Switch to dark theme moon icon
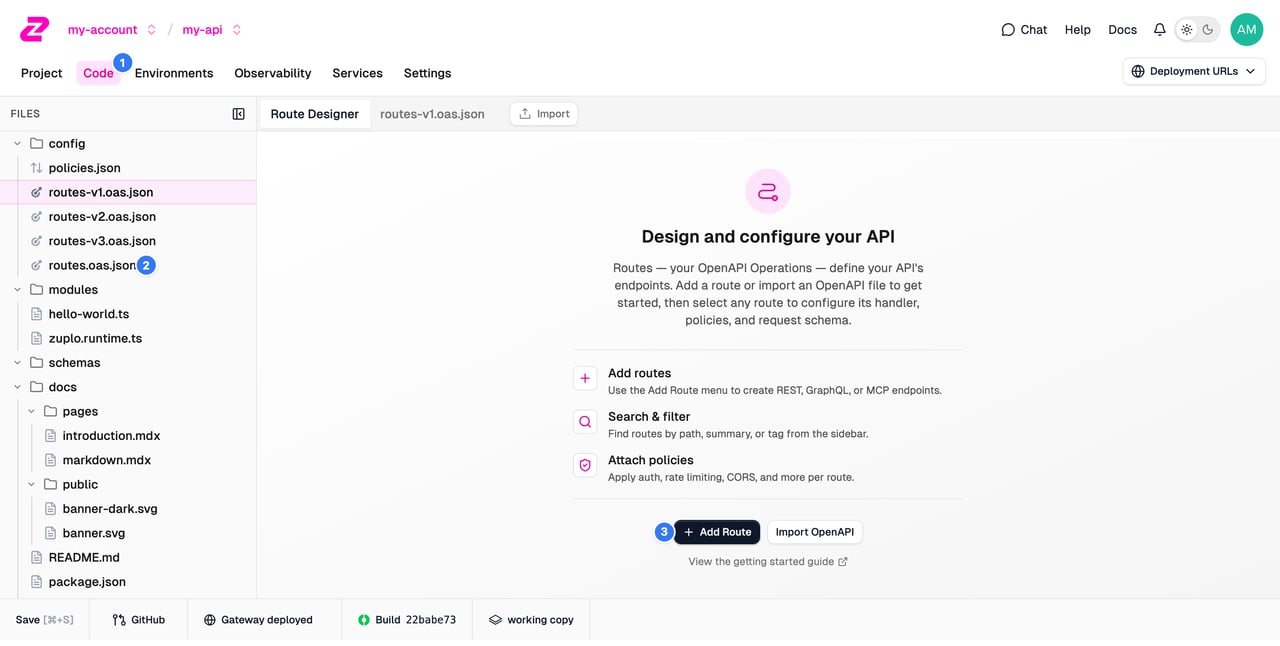This screenshot has width=1280, height=646. pos(1208,30)
